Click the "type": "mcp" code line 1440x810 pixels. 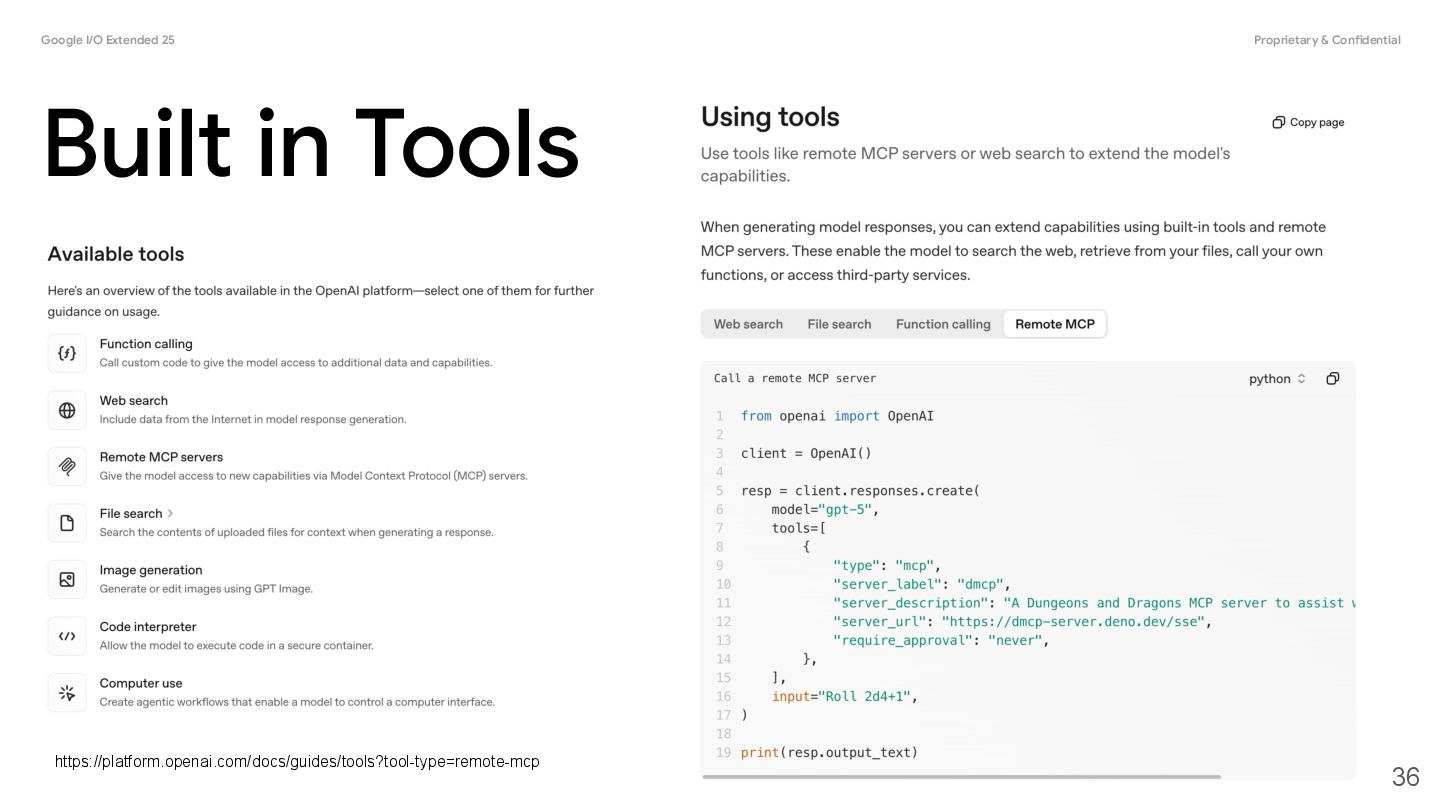[x=887, y=566]
